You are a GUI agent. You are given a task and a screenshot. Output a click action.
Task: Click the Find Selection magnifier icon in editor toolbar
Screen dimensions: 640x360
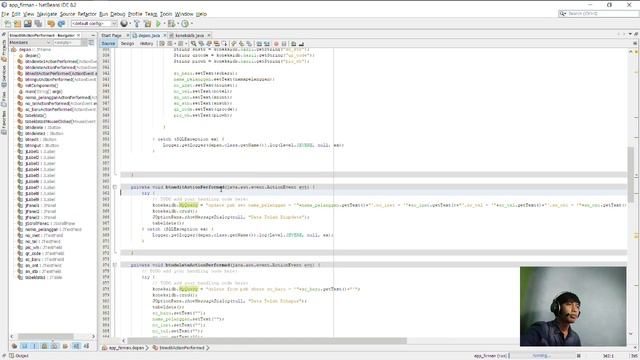pyautogui.click(x=193, y=43)
